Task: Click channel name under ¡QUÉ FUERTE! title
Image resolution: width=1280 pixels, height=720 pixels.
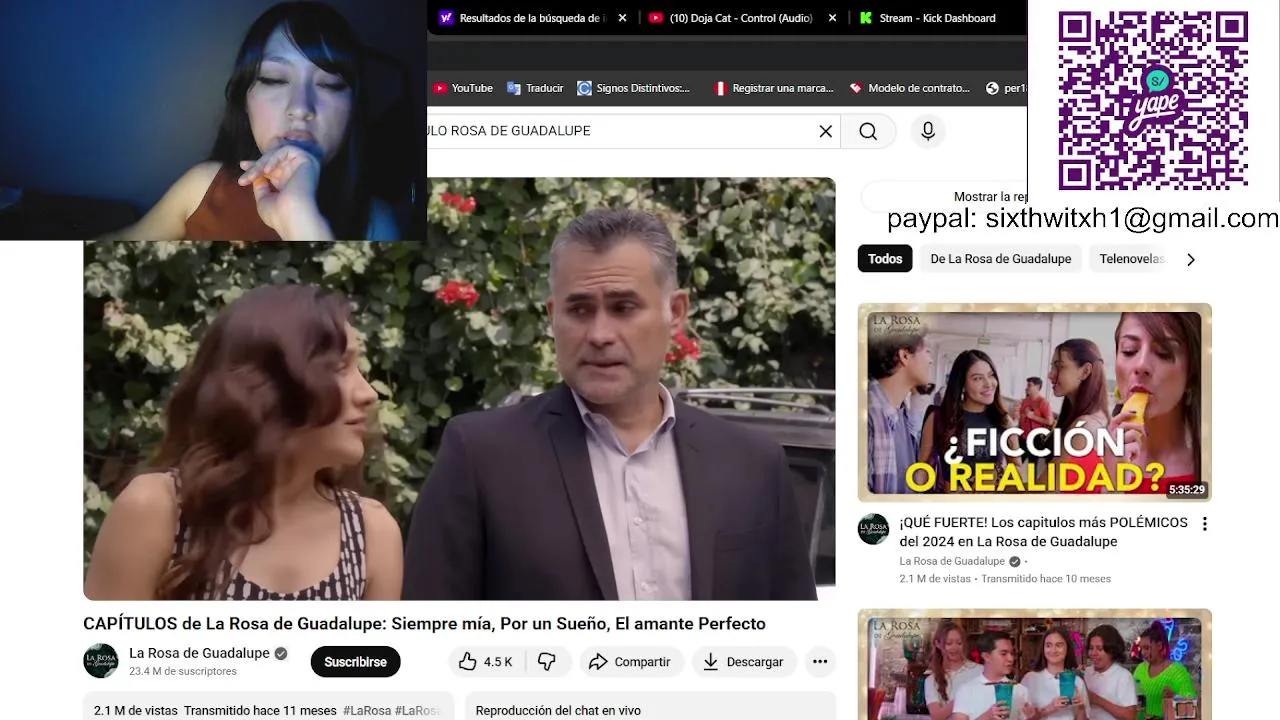Action: (x=952, y=561)
